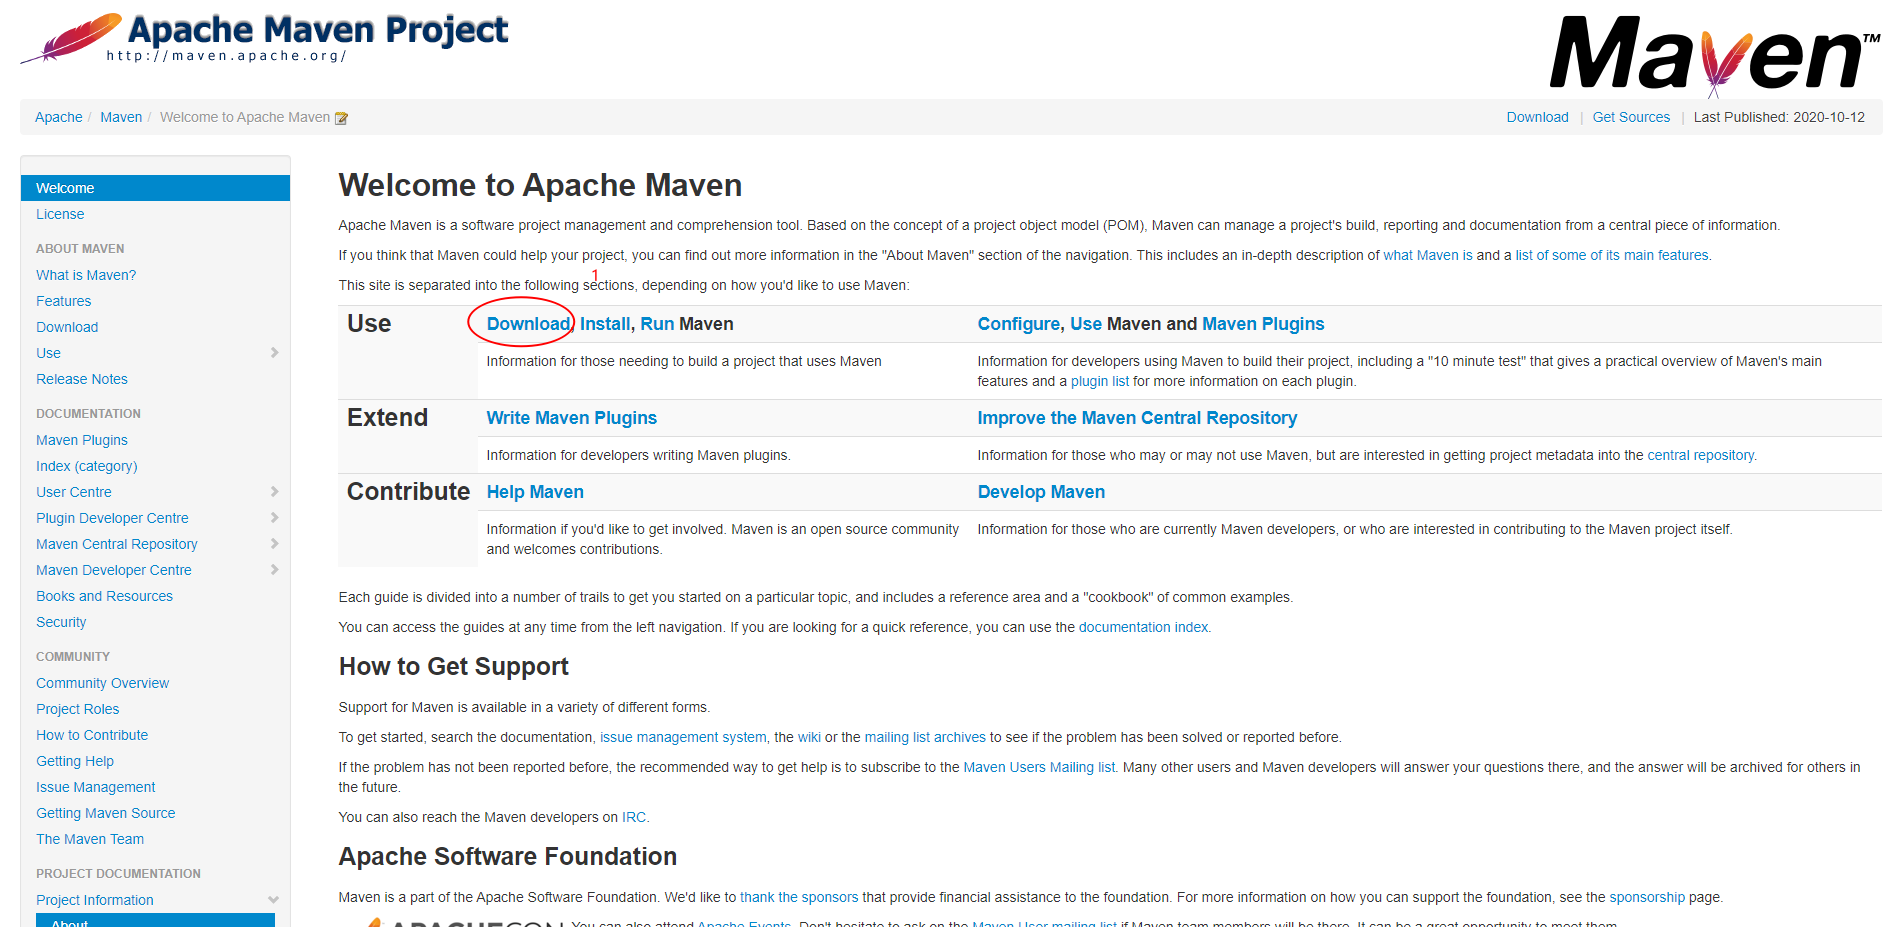Open The Maven Team sidebar link
1902x927 pixels.
[90, 839]
